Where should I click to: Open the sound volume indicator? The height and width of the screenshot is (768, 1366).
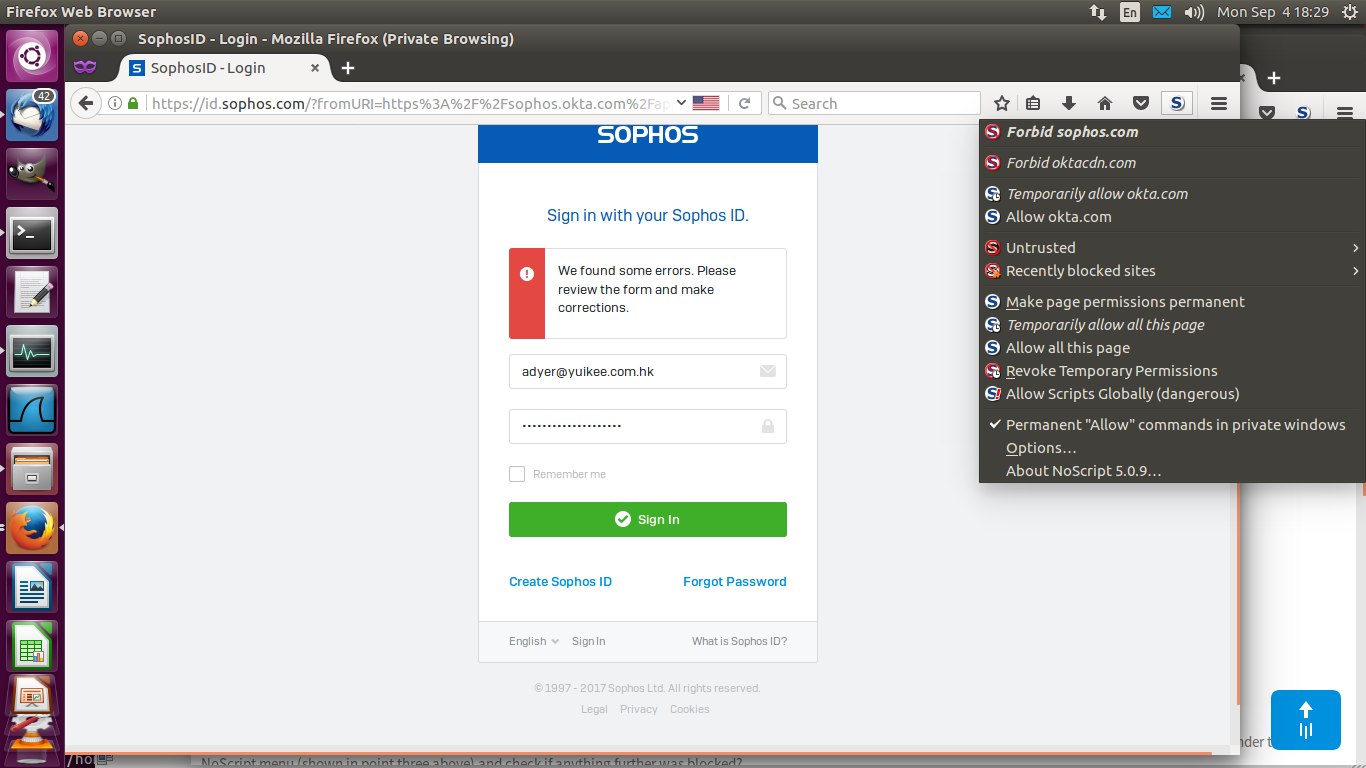pos(1193,12)
